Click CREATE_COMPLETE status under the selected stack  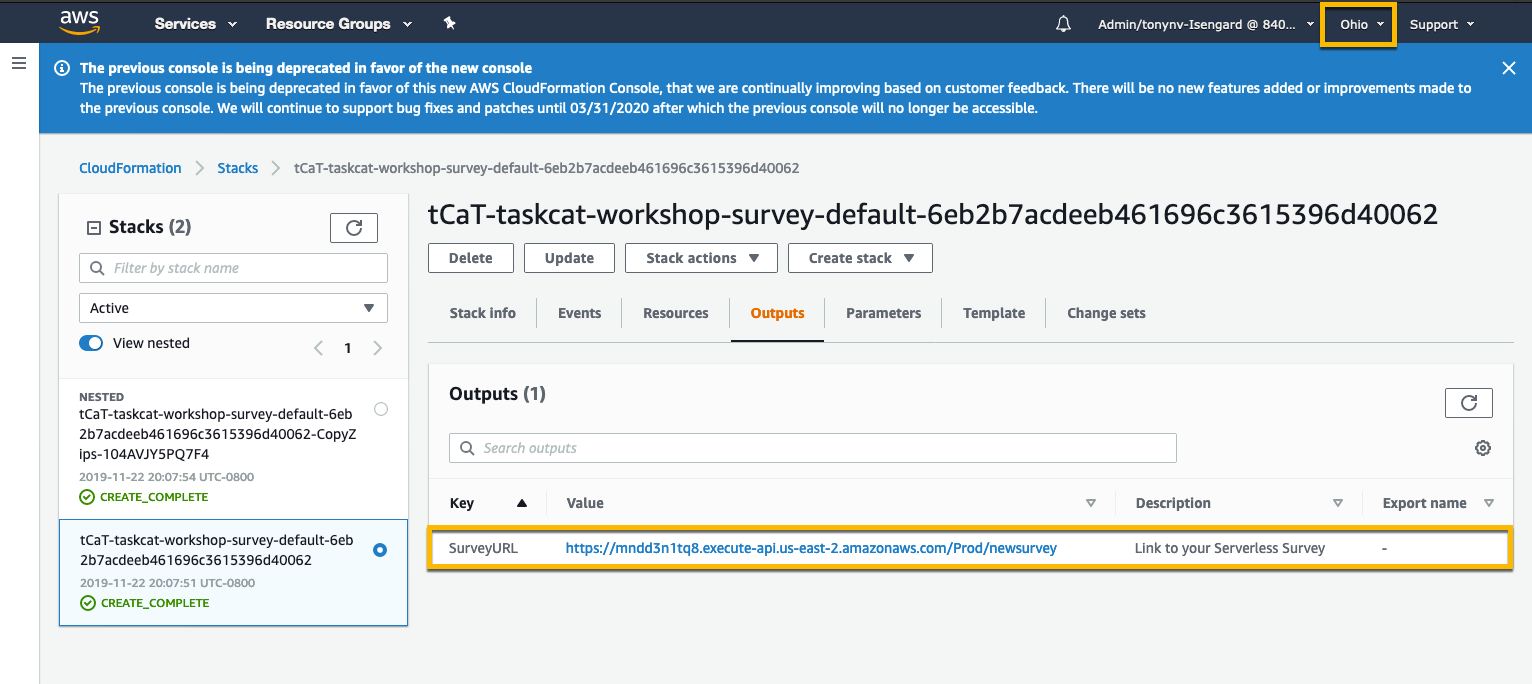(x=144, y=603)
